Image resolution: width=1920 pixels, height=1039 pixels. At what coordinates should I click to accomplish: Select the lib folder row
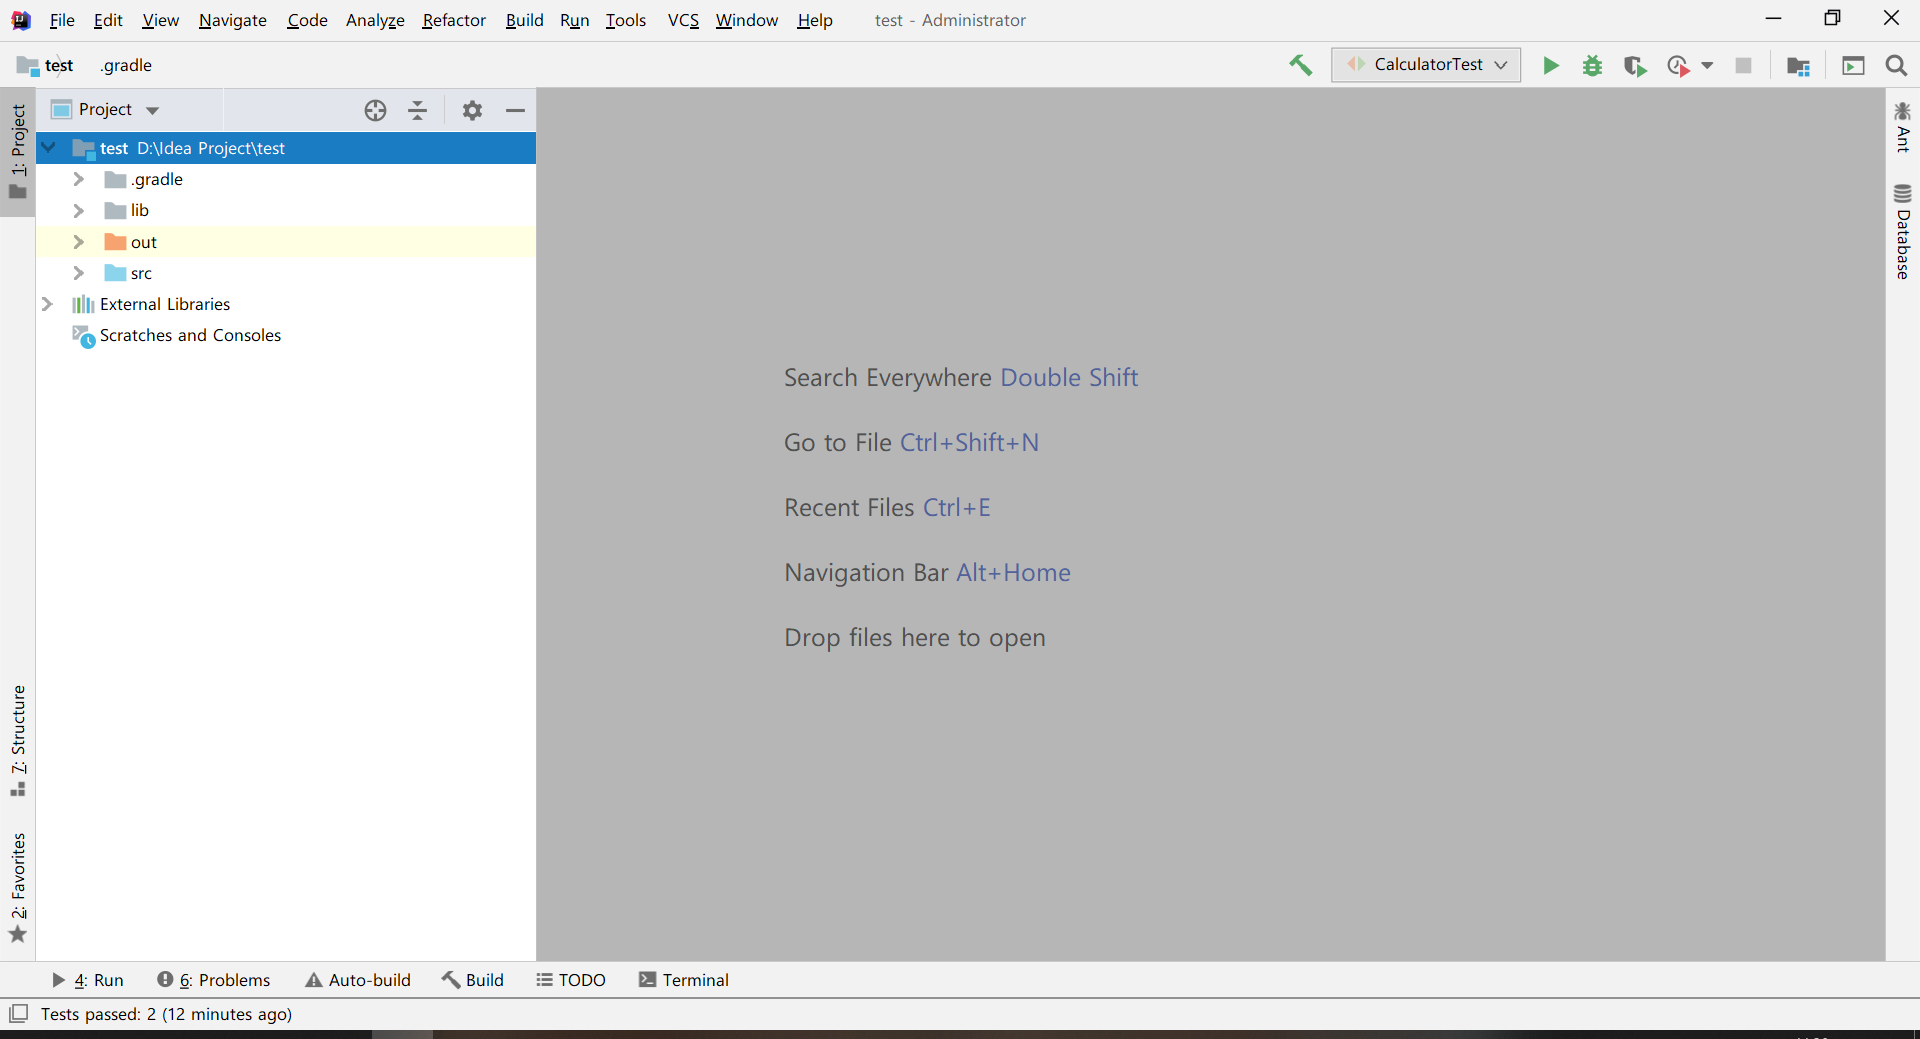(286, 210)
